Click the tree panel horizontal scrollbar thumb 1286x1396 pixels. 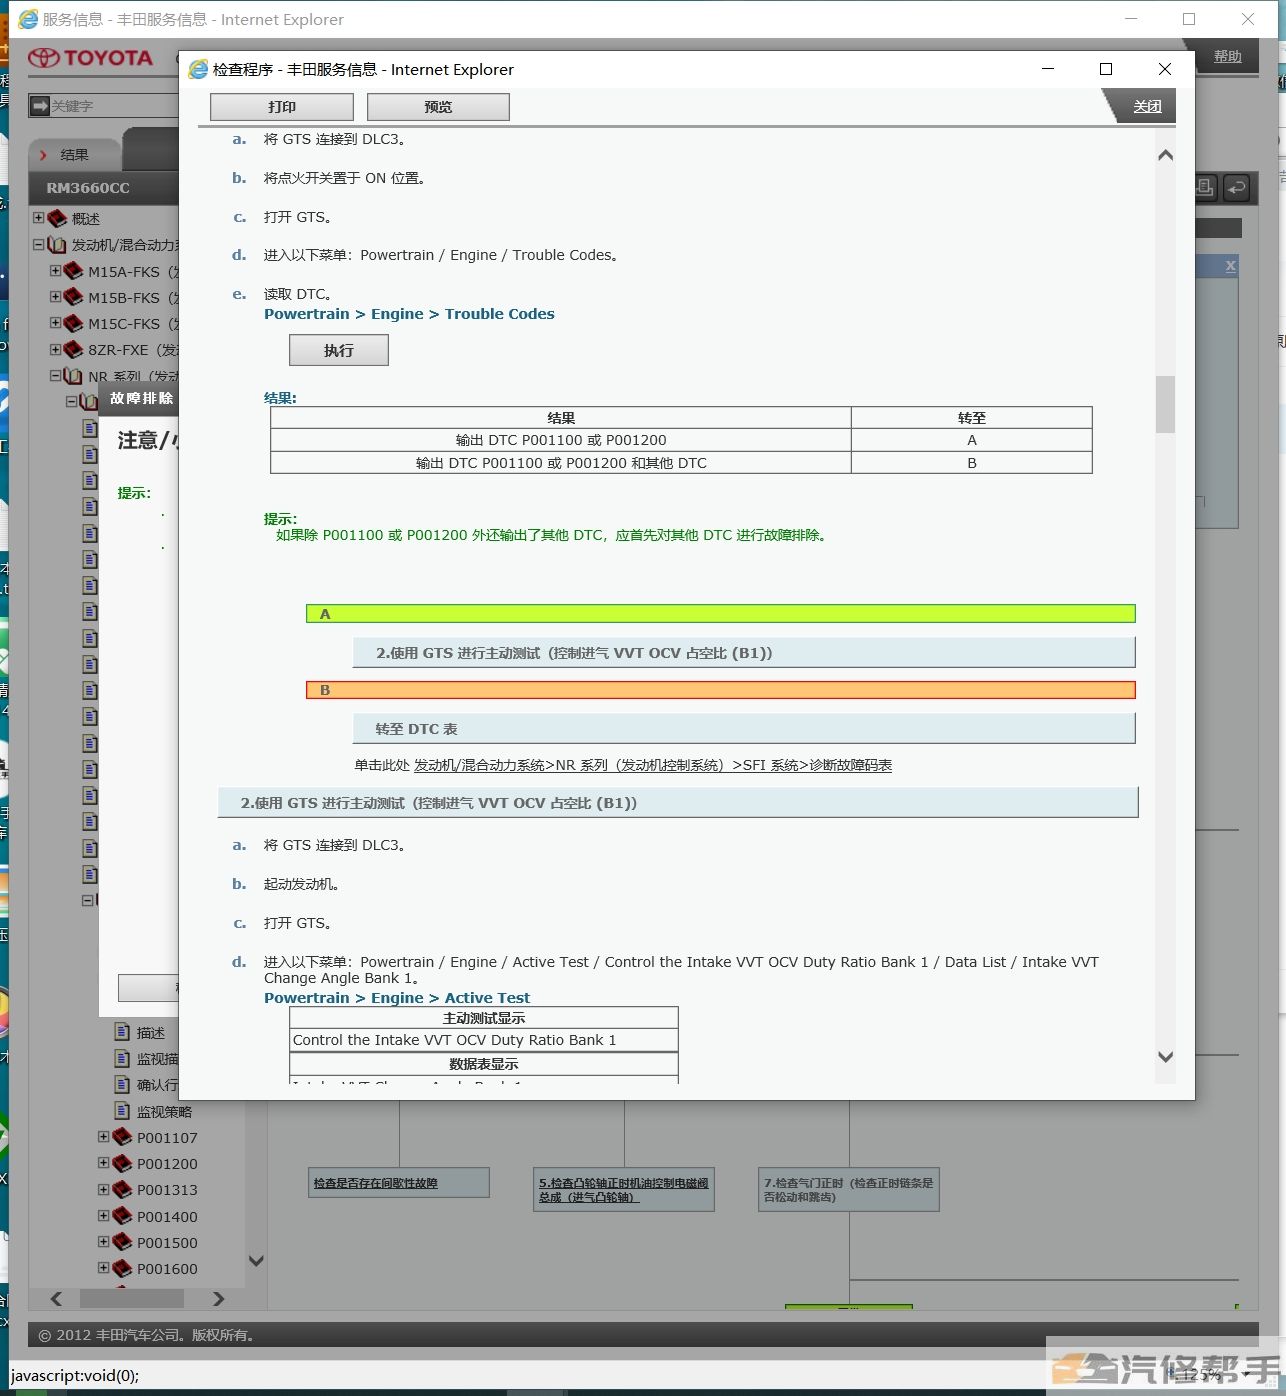132,1298
